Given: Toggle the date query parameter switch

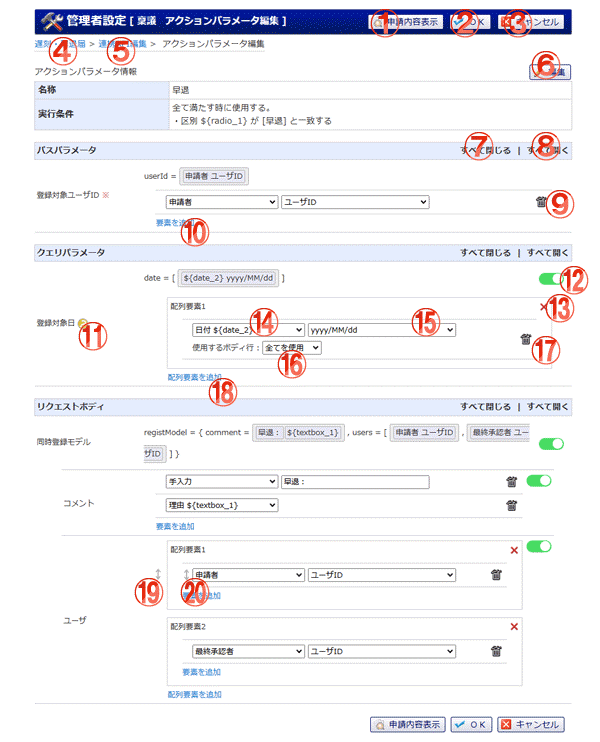Looking at the screenshot, I should (x=551, y=279).
